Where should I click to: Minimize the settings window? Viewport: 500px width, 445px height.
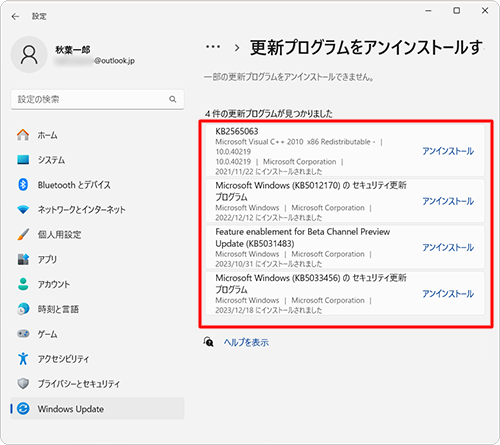[x=428, y=11]
